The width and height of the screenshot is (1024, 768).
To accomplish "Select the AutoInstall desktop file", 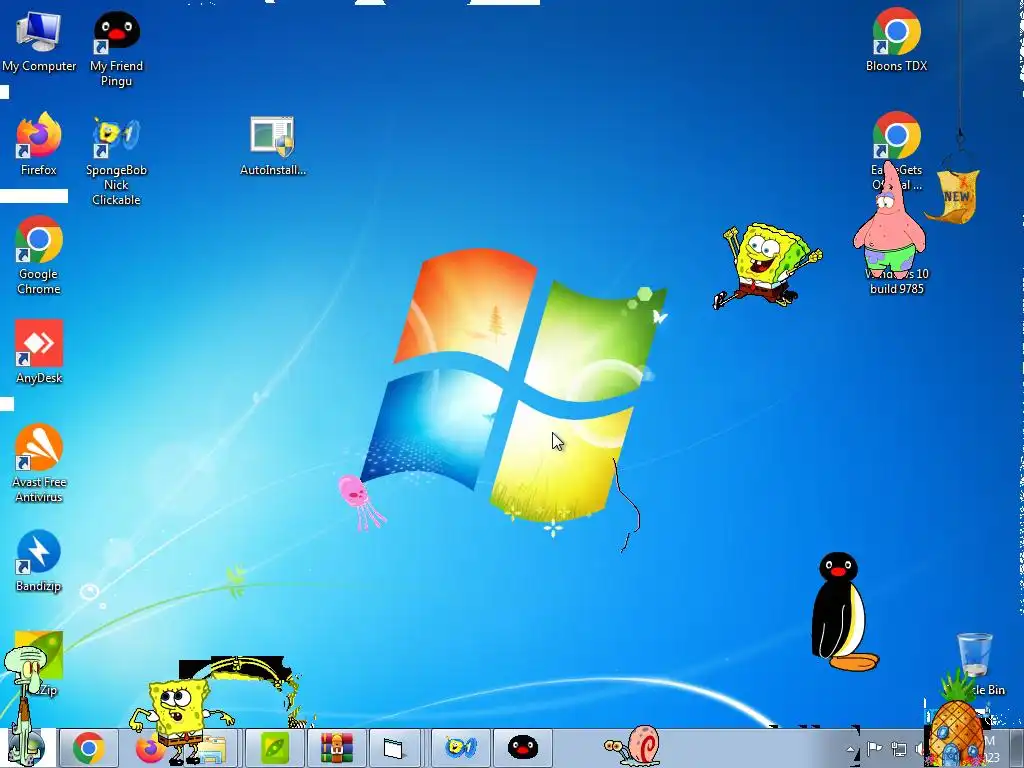I will coord(272,146).
